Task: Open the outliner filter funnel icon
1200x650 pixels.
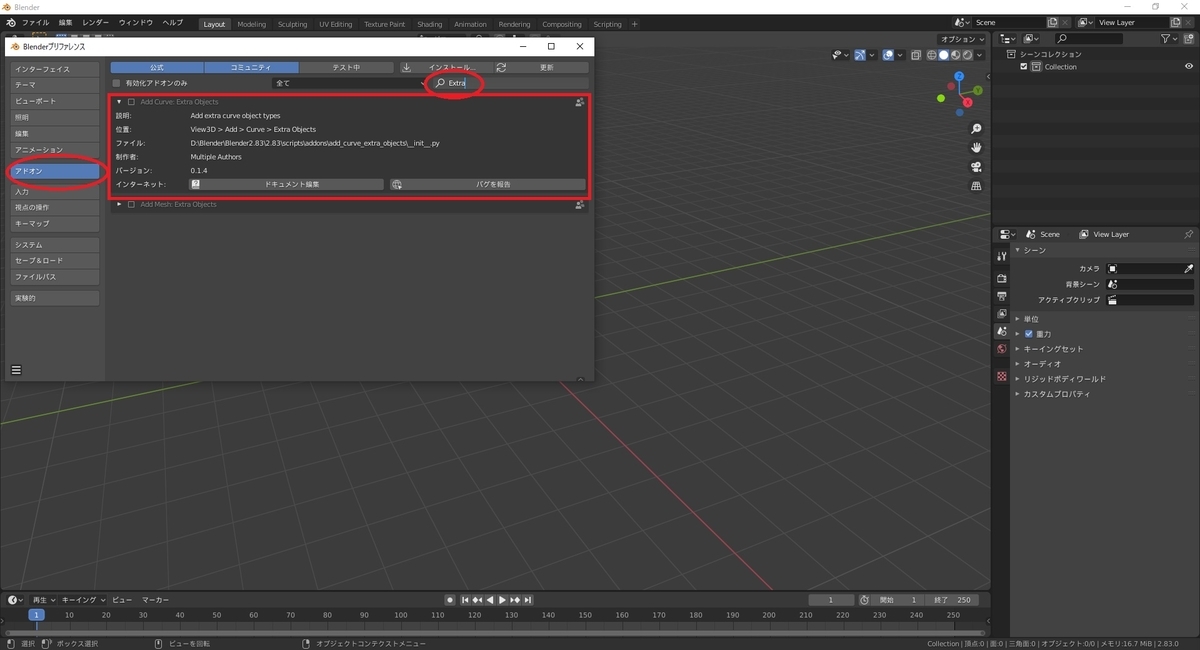Action: pos(1167,39)
